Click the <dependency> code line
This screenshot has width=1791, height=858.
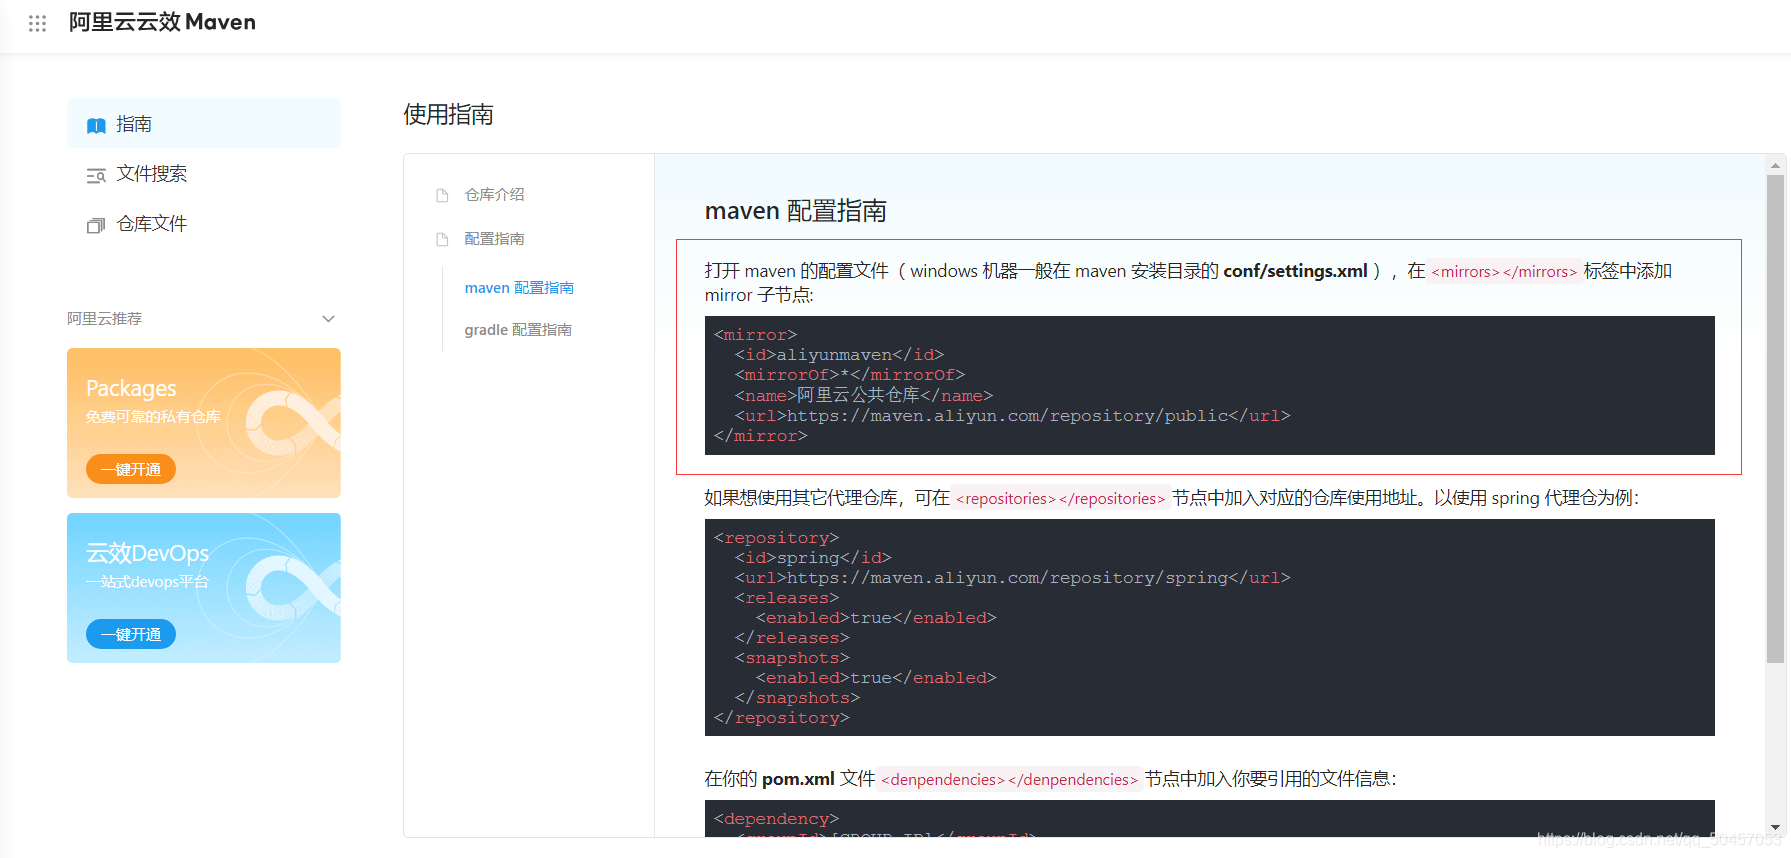(777, 819)
